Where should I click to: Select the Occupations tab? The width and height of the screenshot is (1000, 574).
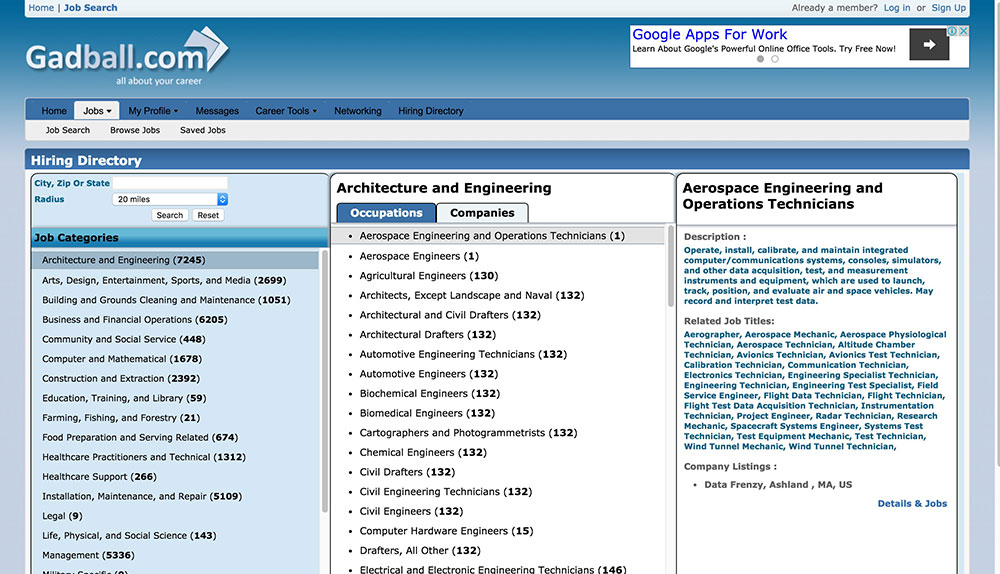point(386,213)
